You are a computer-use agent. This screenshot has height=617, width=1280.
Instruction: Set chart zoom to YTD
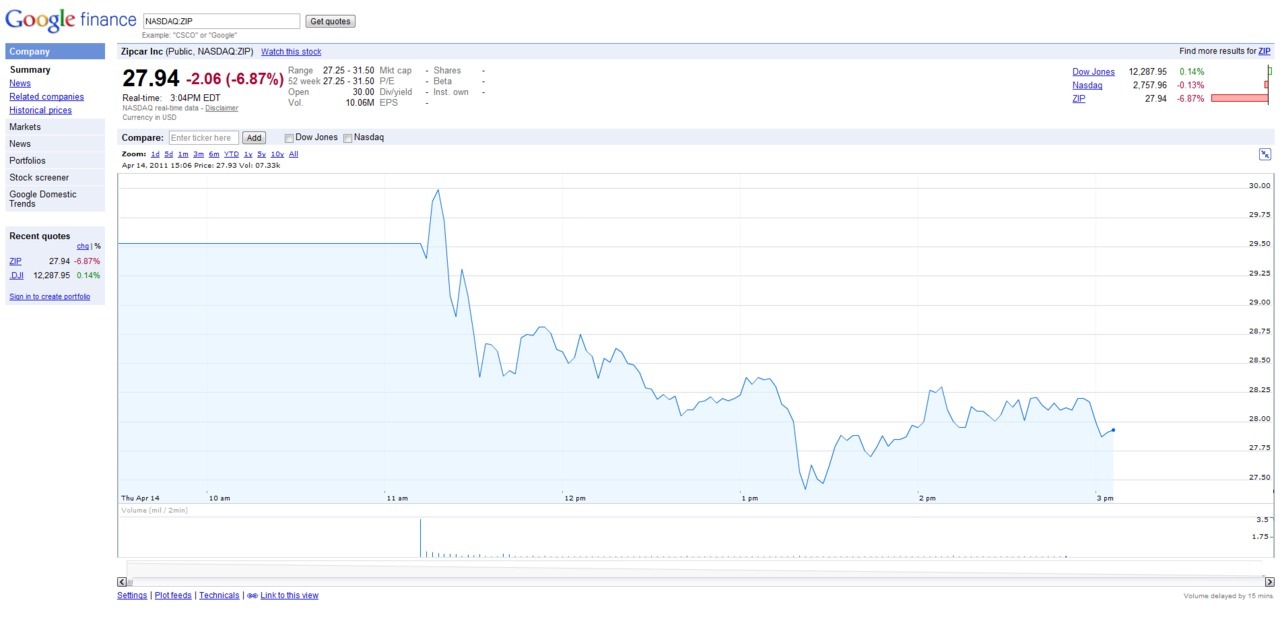pyautogui.click(x=231, y=154)
